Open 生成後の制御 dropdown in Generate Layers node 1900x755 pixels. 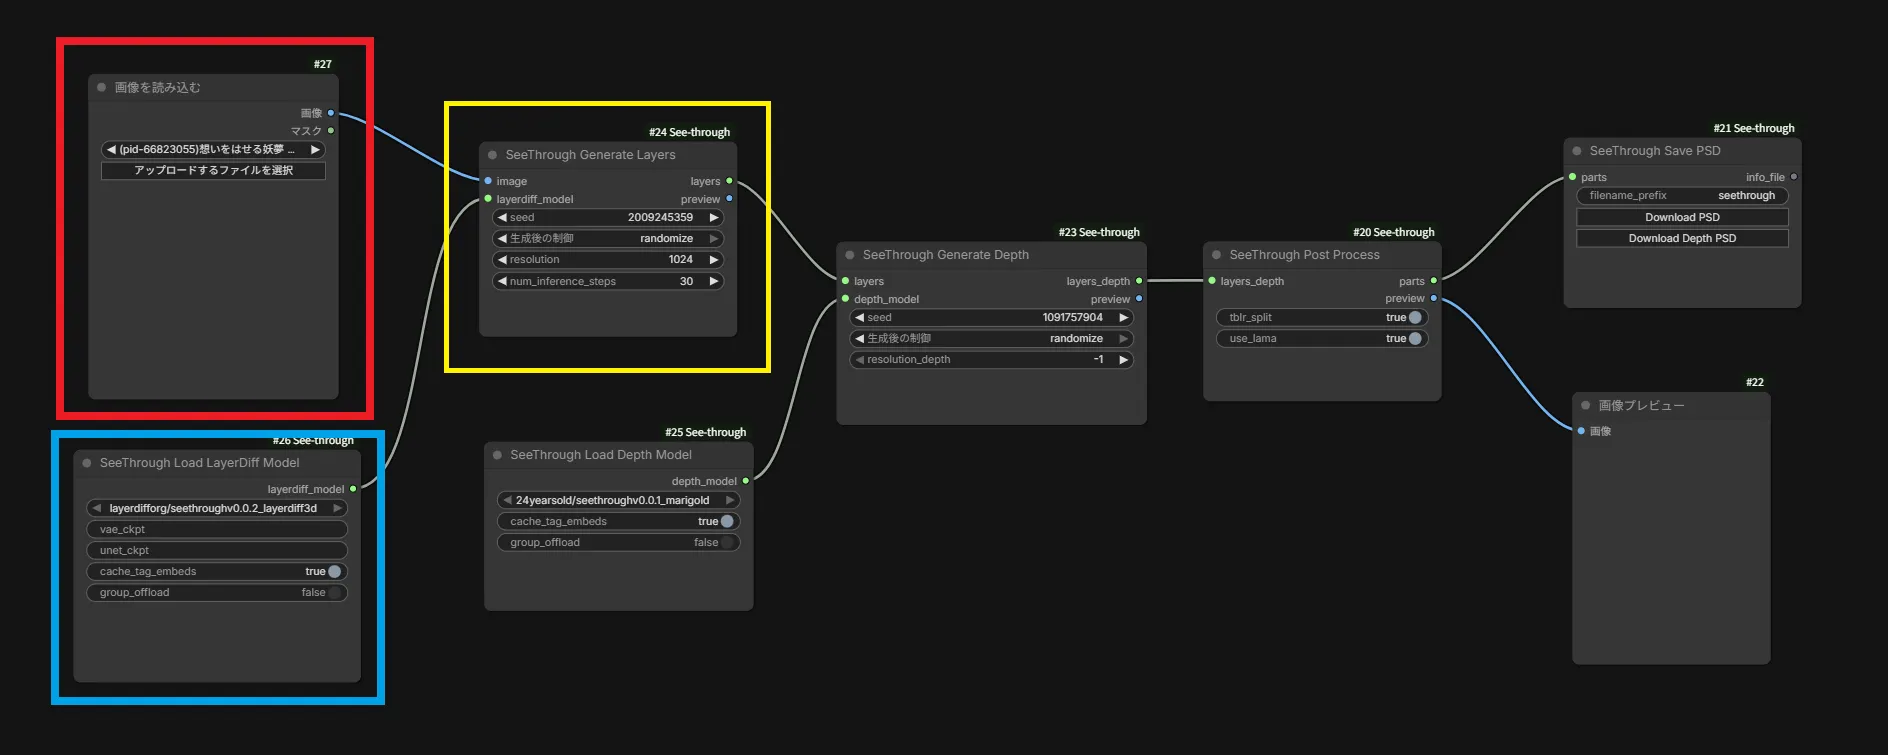(x=607, y=238)
